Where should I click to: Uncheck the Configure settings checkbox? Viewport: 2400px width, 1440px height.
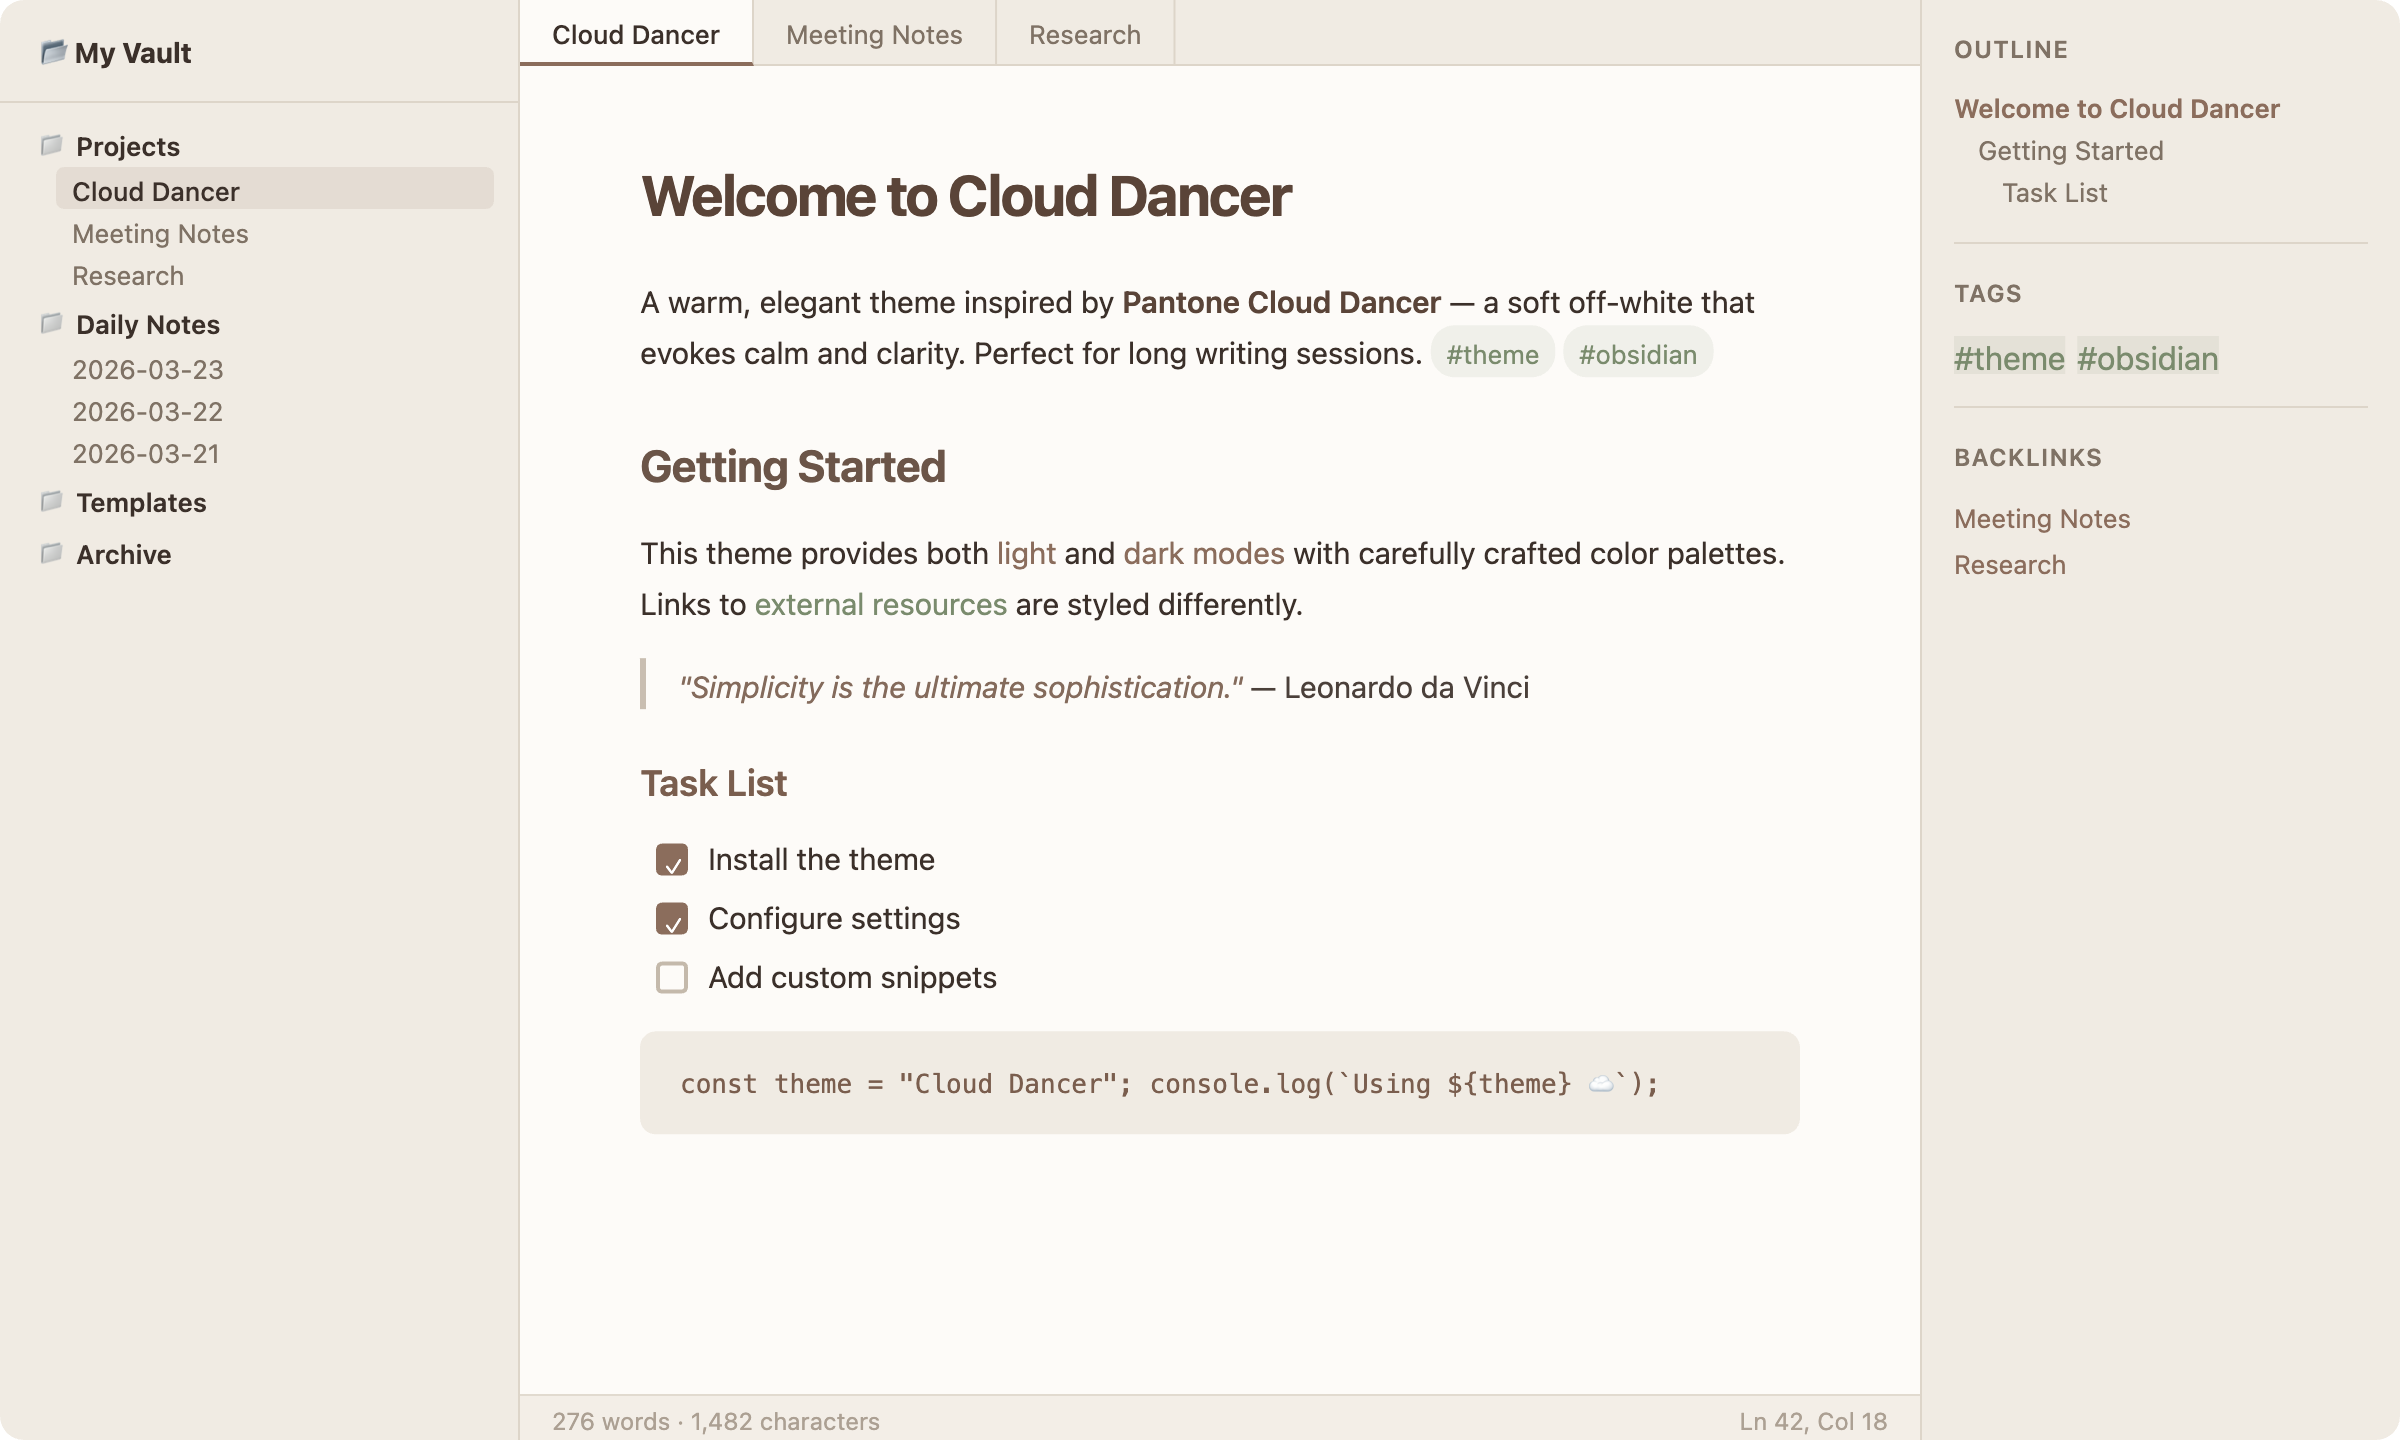coord(672,919)
